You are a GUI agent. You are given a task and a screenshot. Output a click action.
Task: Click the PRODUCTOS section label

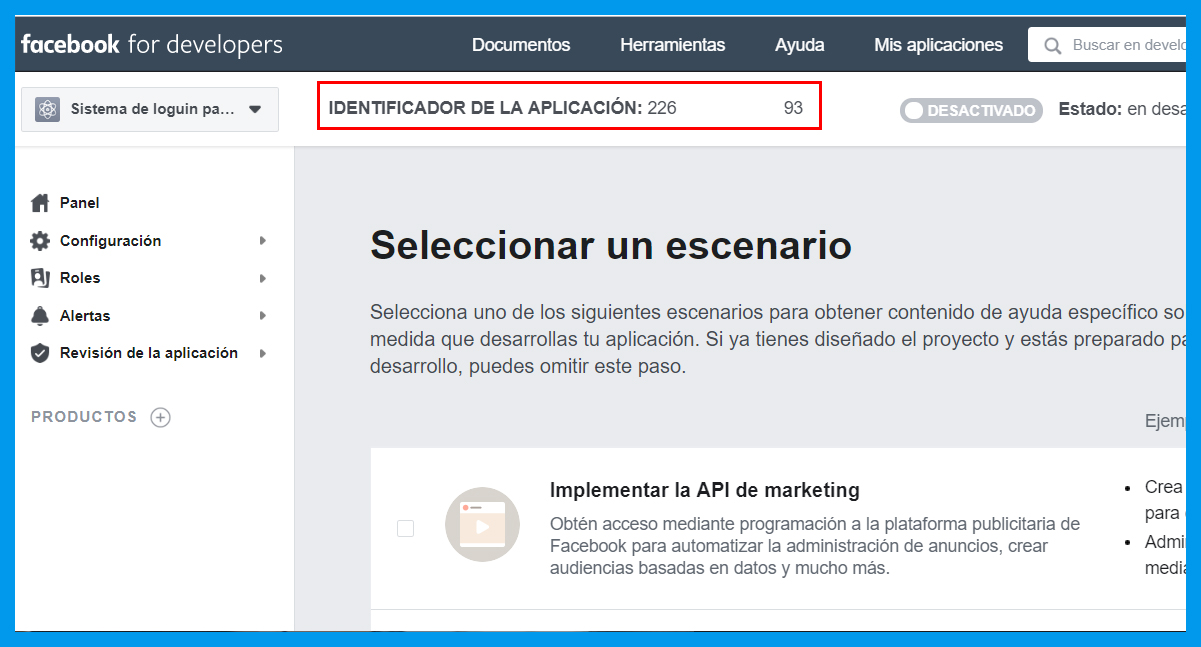tap(84, 417)
